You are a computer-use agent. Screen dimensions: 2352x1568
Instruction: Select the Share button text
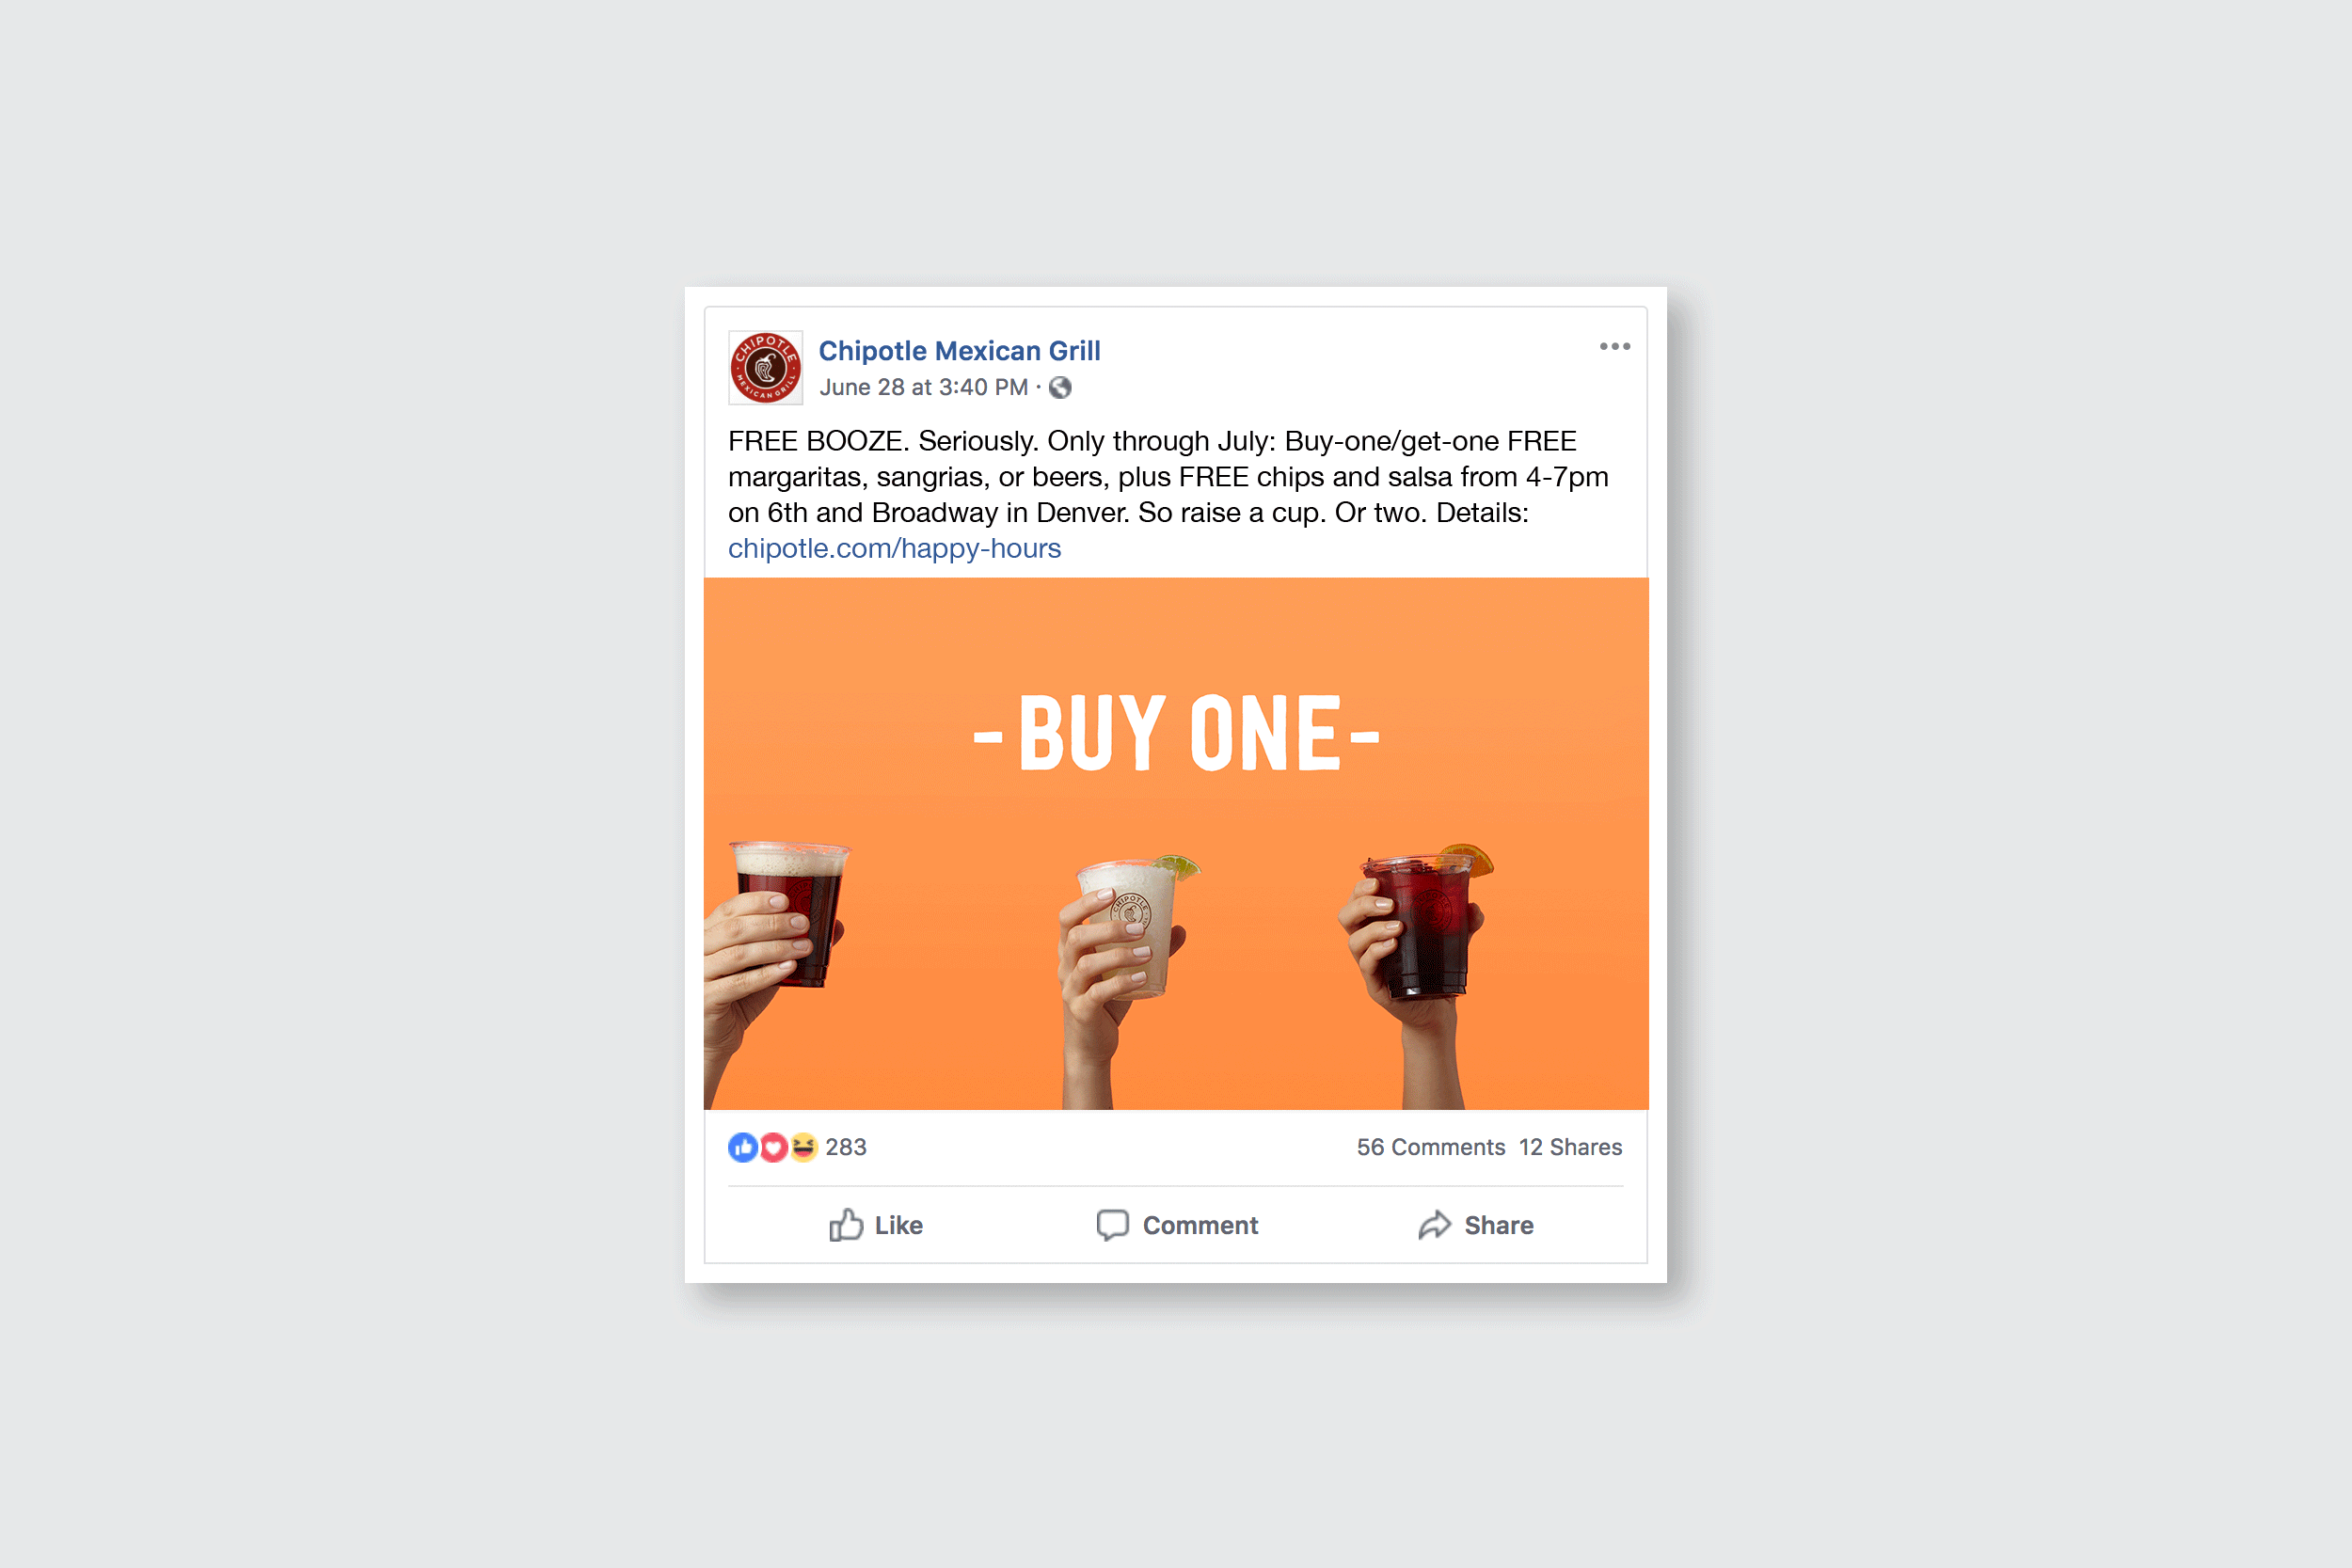click(1498, 1225)
